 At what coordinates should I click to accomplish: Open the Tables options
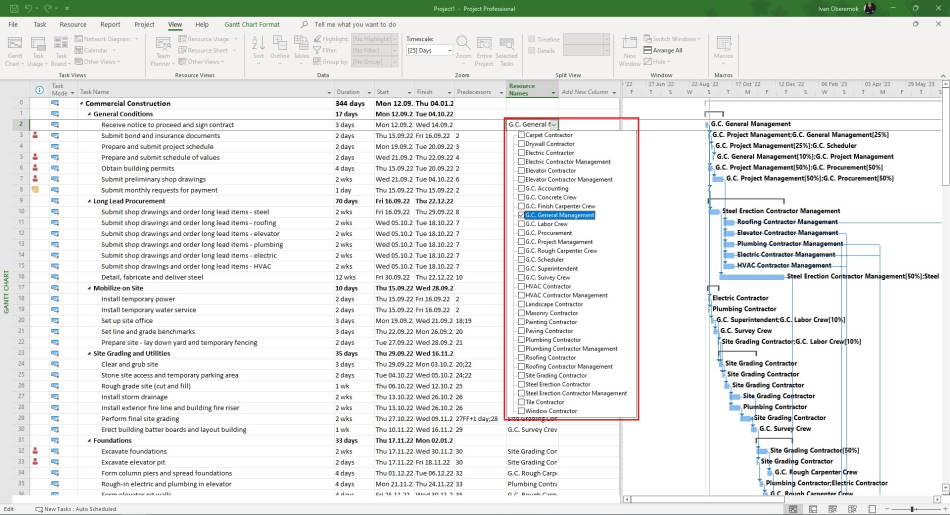[x=301, y=48]
